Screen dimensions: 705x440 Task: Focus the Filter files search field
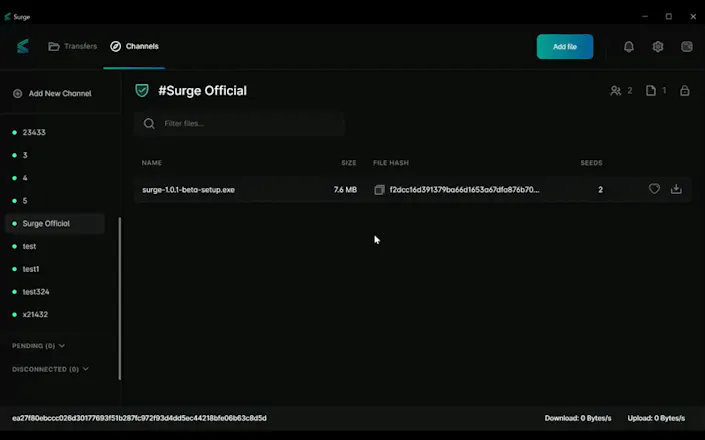click(x=239, y=124)
